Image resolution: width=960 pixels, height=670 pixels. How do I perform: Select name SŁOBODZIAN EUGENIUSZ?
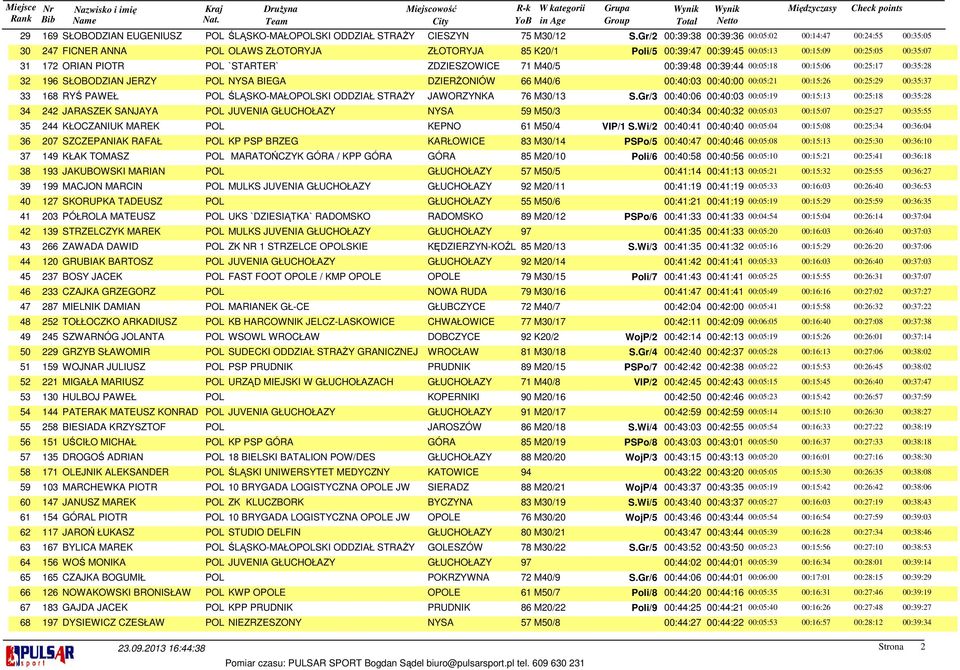[x=122, y=36]
